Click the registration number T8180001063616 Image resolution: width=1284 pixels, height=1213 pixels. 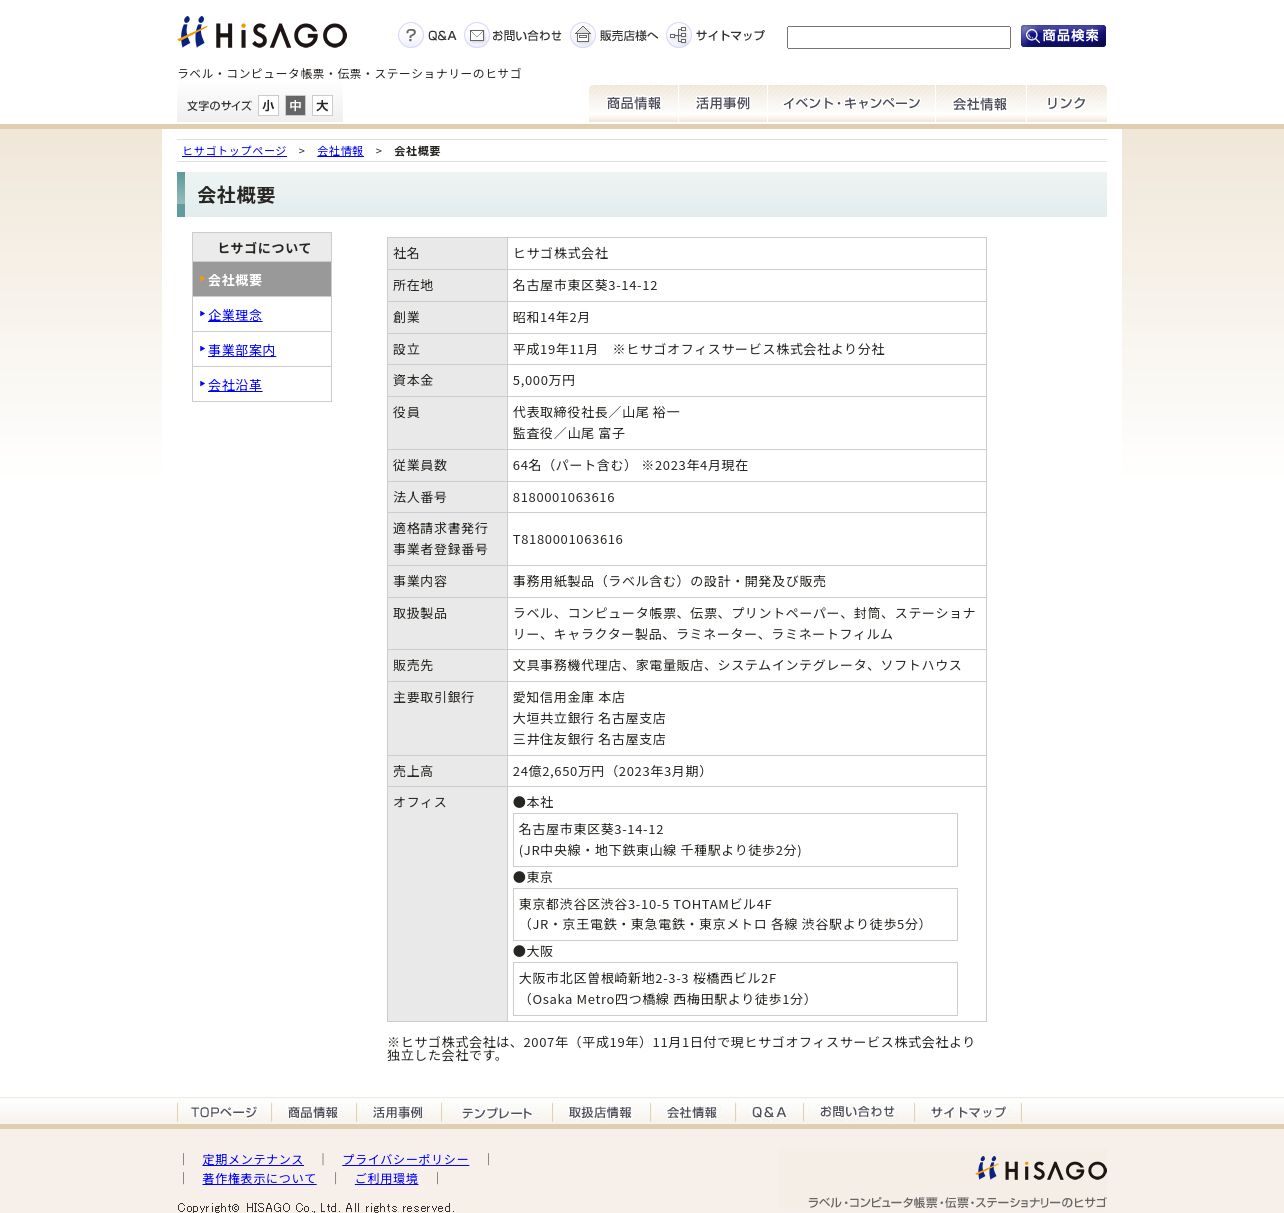click(568, 540)
